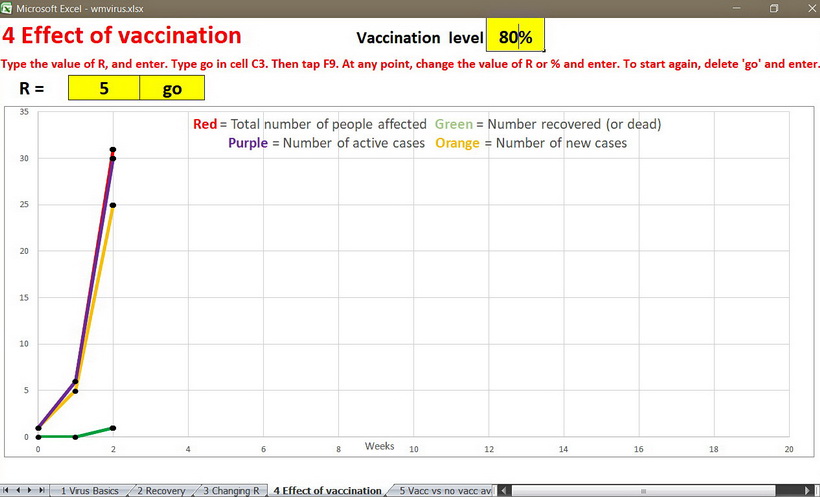The image size is (820, 497).
Task: Select the orange line's week 2 data point
Action: click(x=113, y=205)
